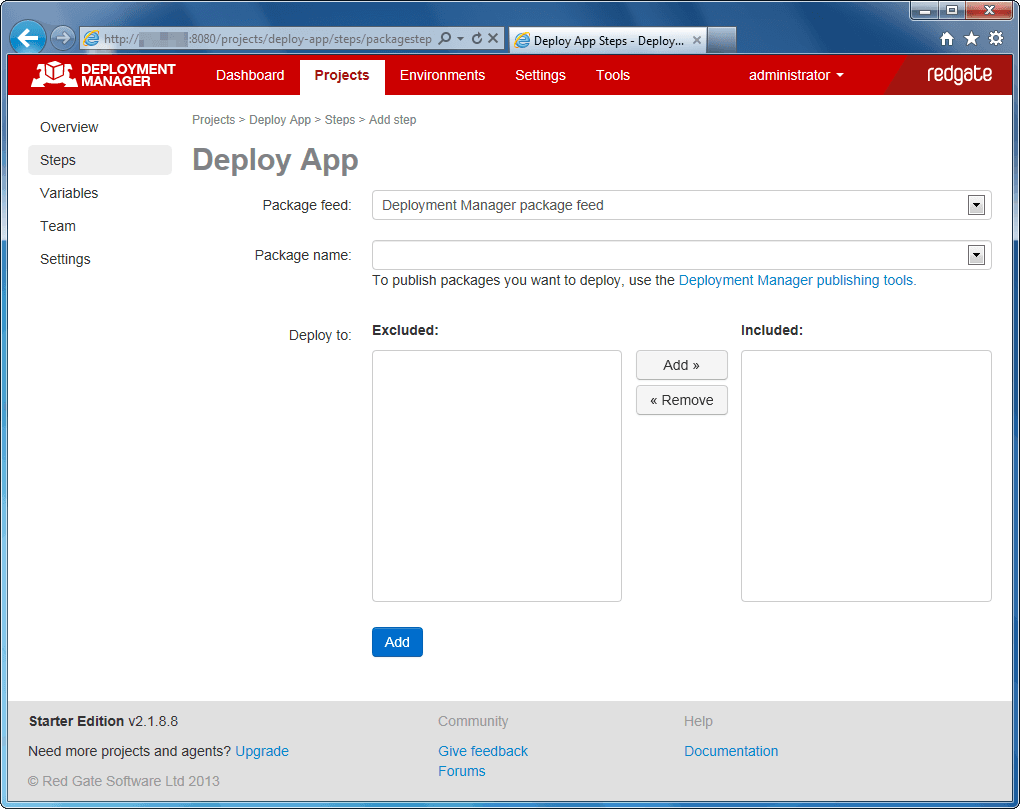Expand the Package feed dropdown

(x=976, y=206)
